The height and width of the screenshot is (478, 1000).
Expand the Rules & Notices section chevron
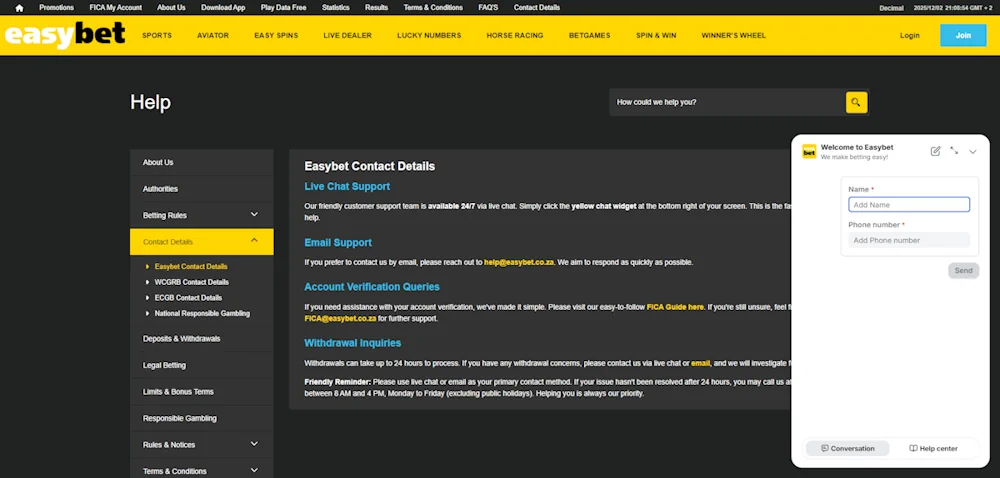254,444
